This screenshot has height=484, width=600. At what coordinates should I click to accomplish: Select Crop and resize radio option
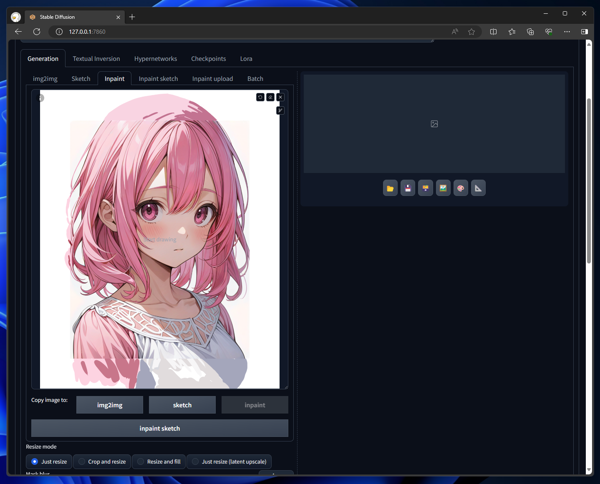tap(102, 461)
